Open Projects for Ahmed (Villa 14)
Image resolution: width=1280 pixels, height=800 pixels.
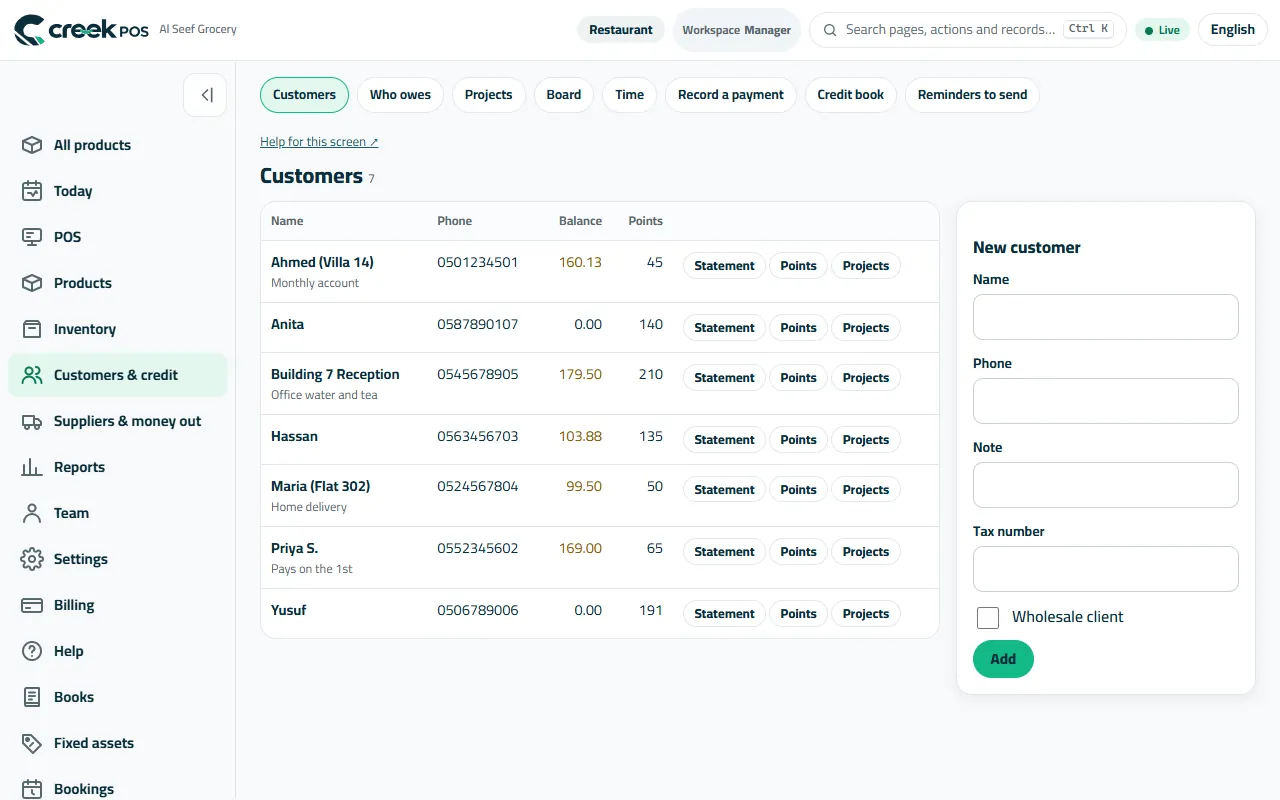click(866, 266)
